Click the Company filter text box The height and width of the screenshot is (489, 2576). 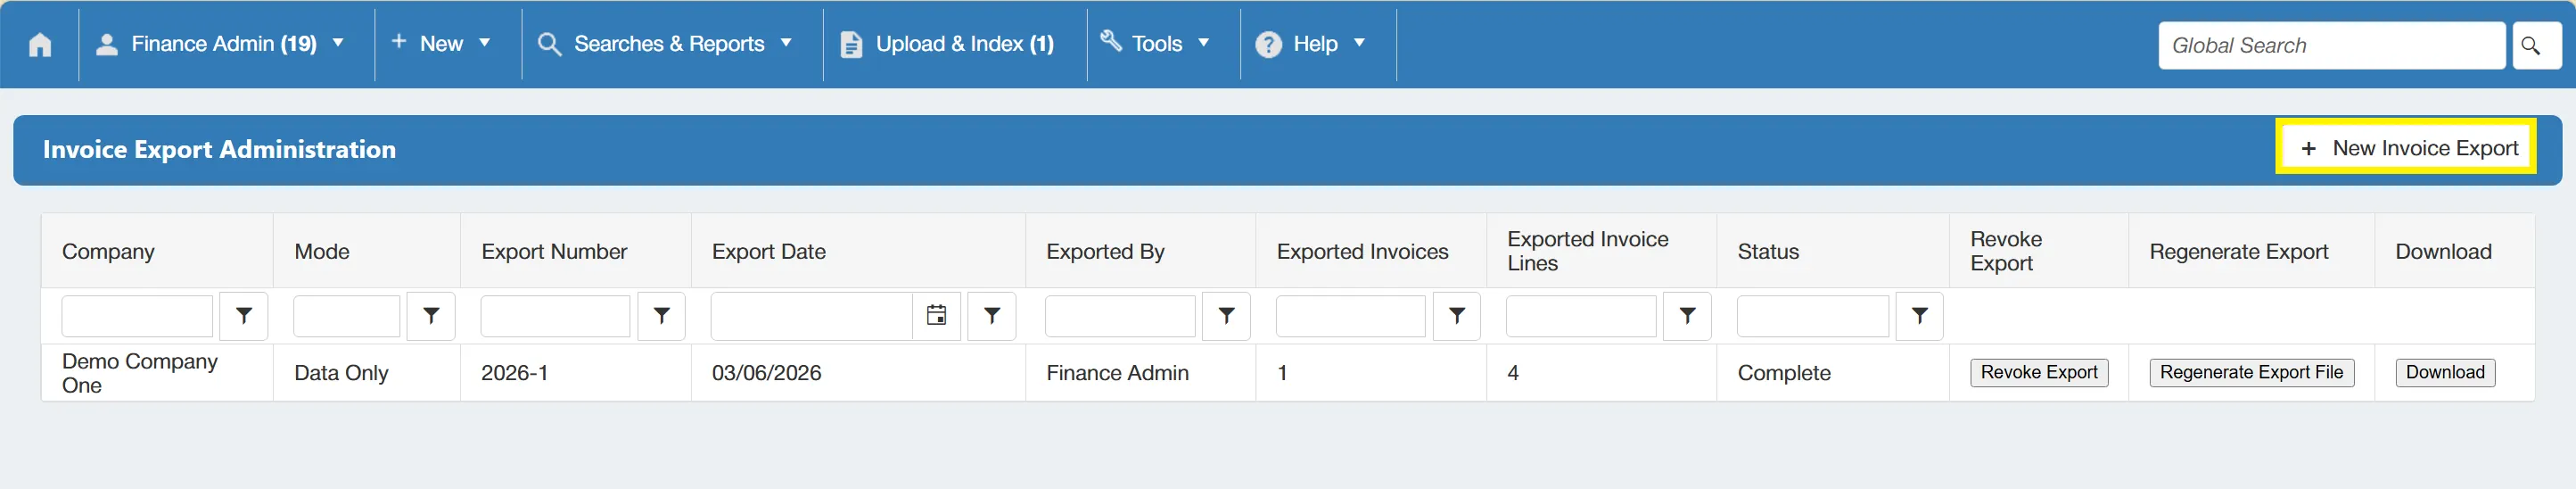[137, 316]
